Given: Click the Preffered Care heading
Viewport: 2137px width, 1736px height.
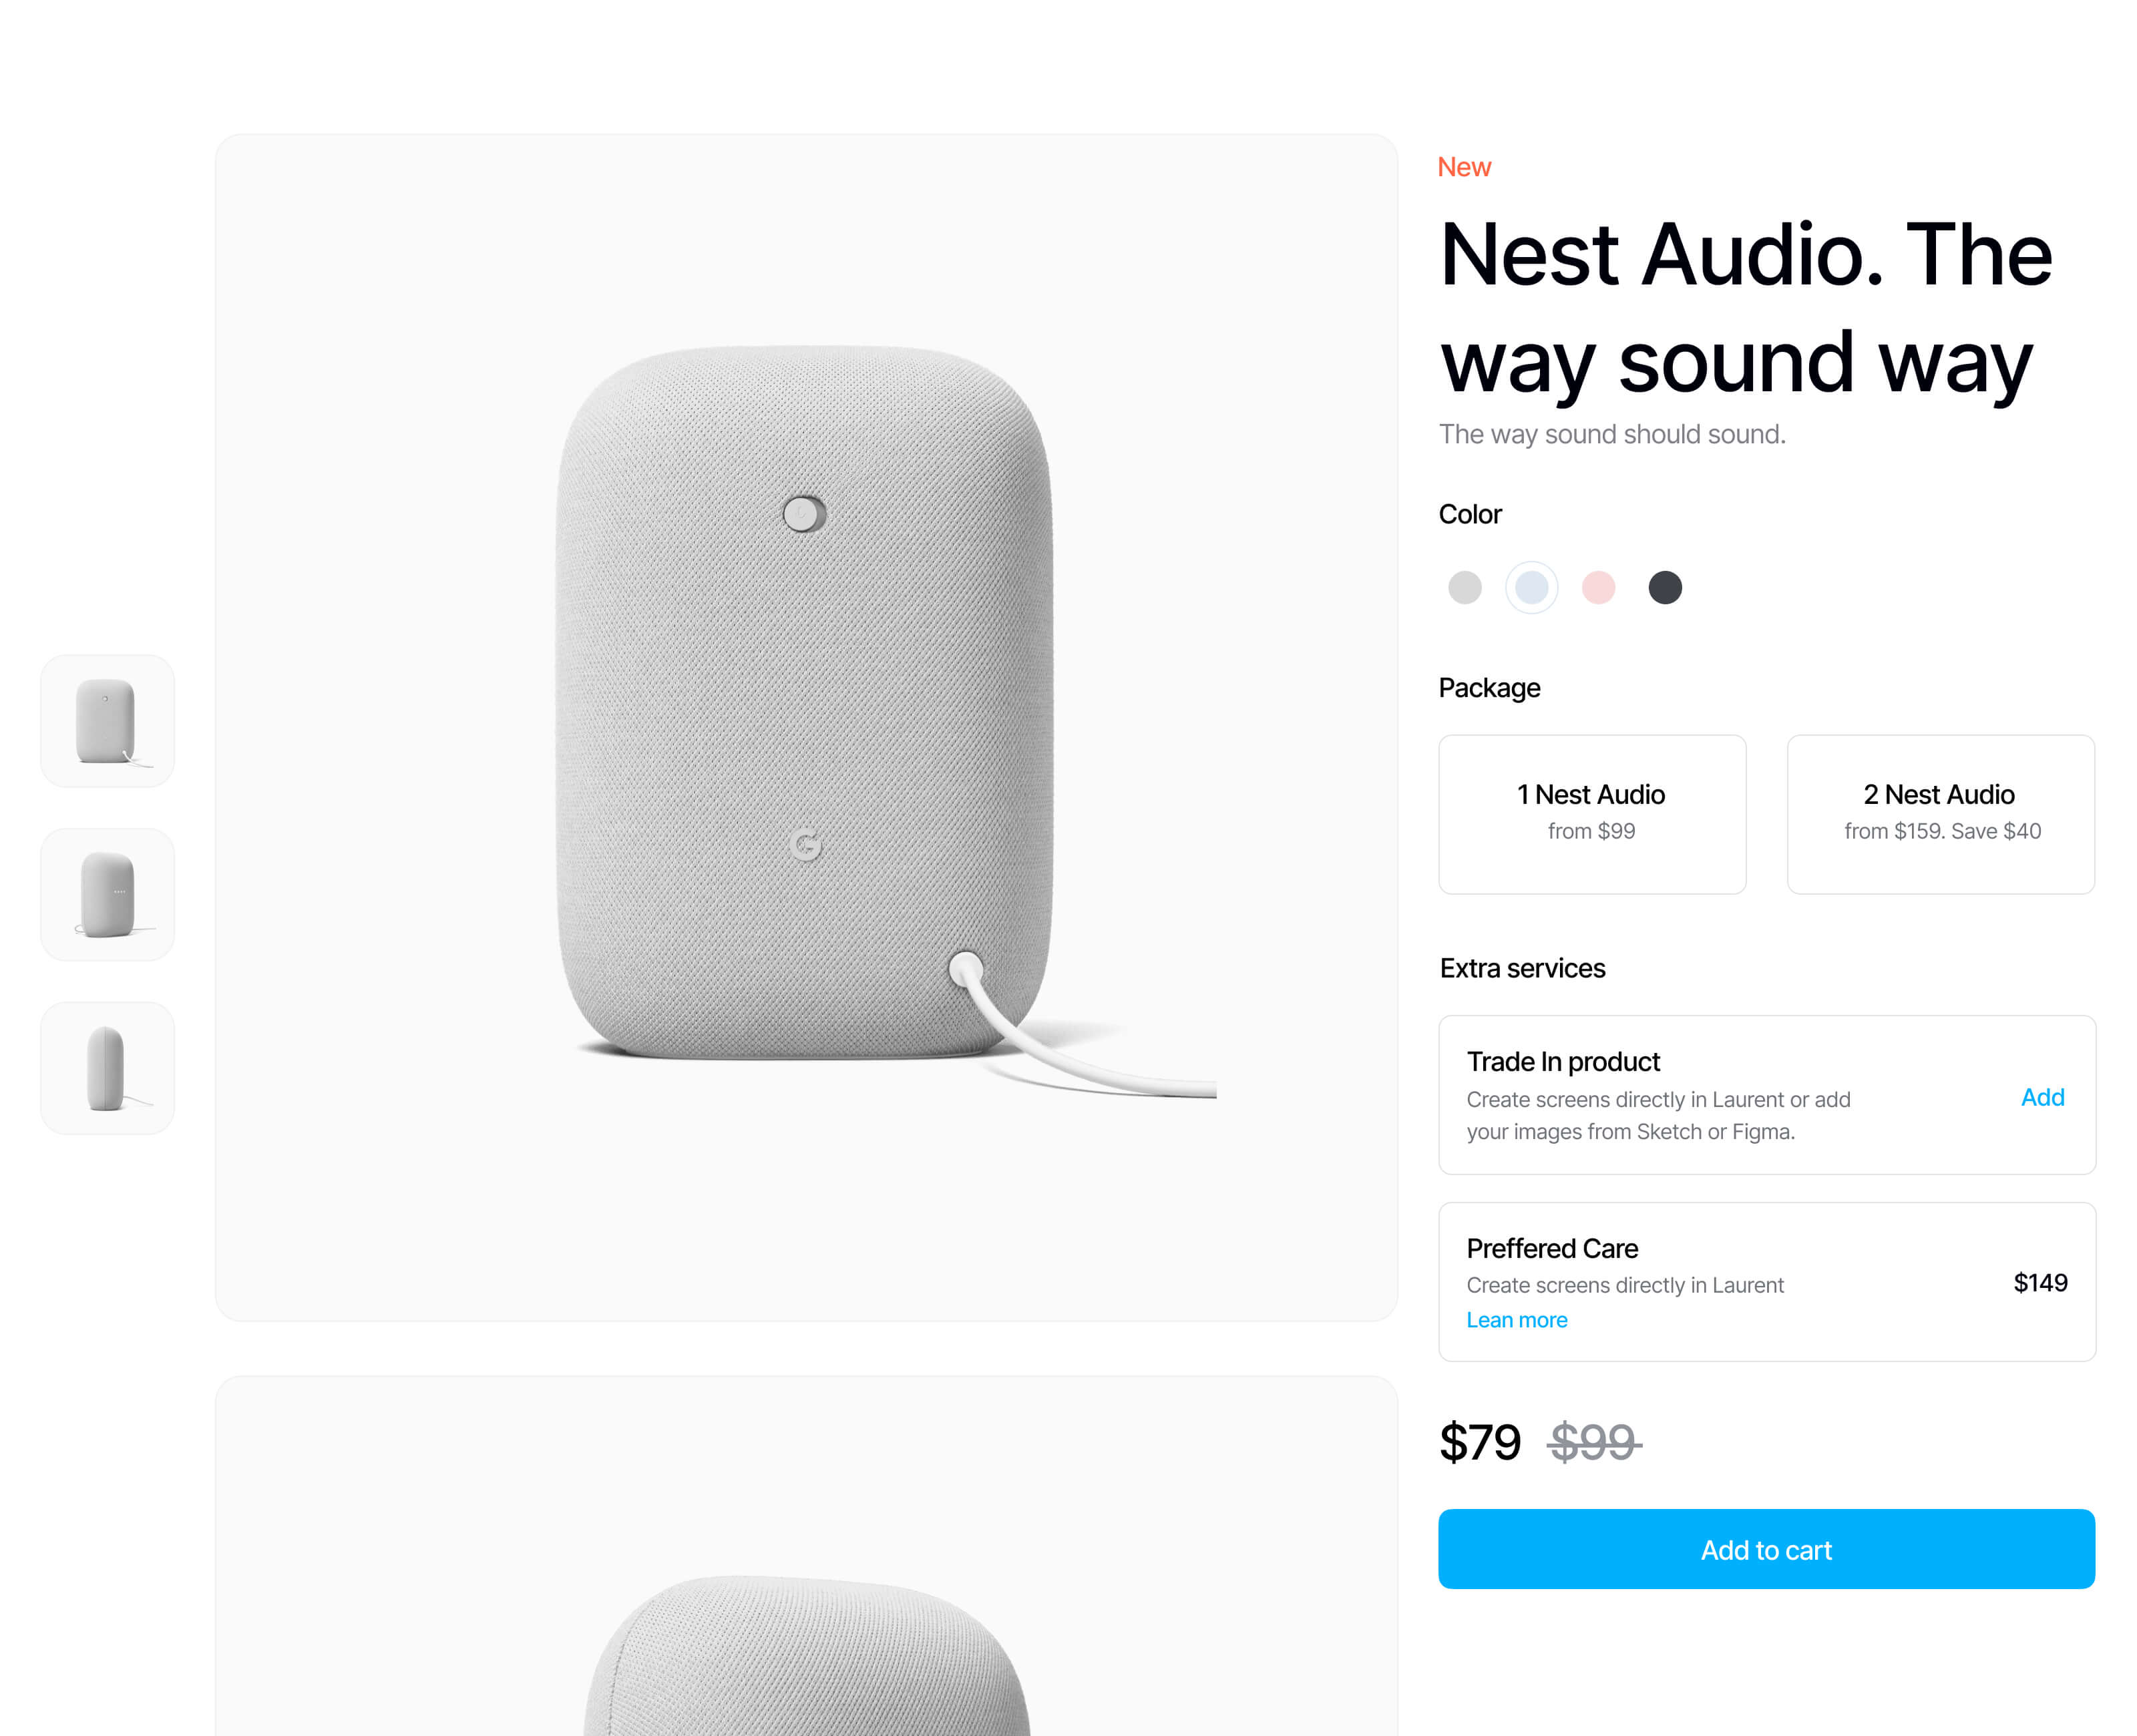Looking at the screenshot, I should (1552, 1248).
